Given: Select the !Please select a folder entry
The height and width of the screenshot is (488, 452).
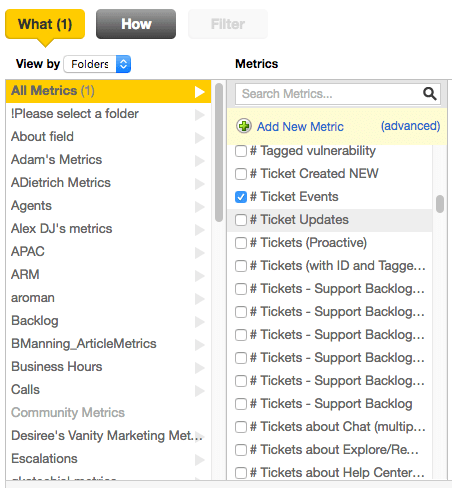Looking at the screenshot, I should tap(108, 114).
